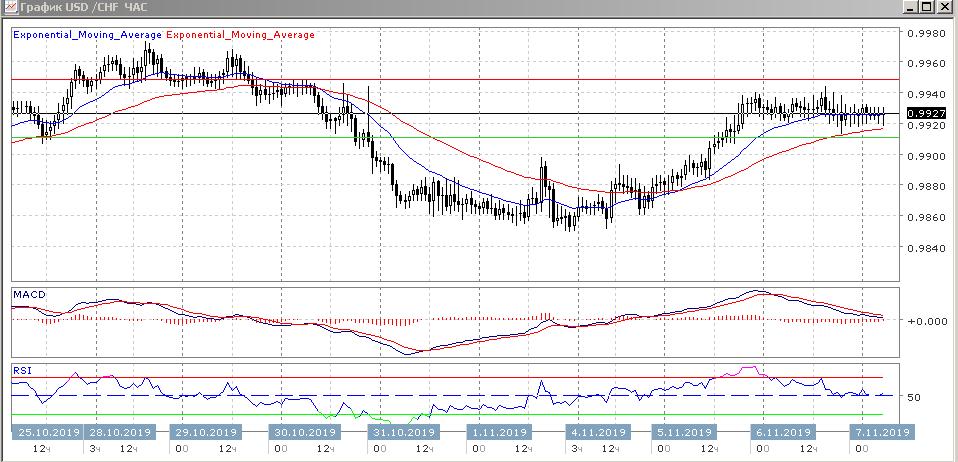
Task: Select the 29.10.2019 date label
Action: click(x=206, y=433)
